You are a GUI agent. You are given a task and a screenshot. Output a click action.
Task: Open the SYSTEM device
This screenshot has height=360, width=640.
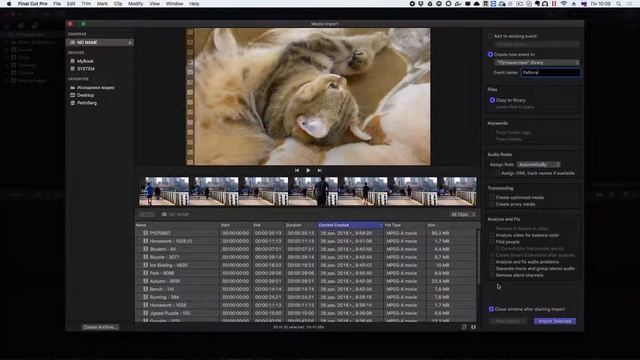point(85,69)
